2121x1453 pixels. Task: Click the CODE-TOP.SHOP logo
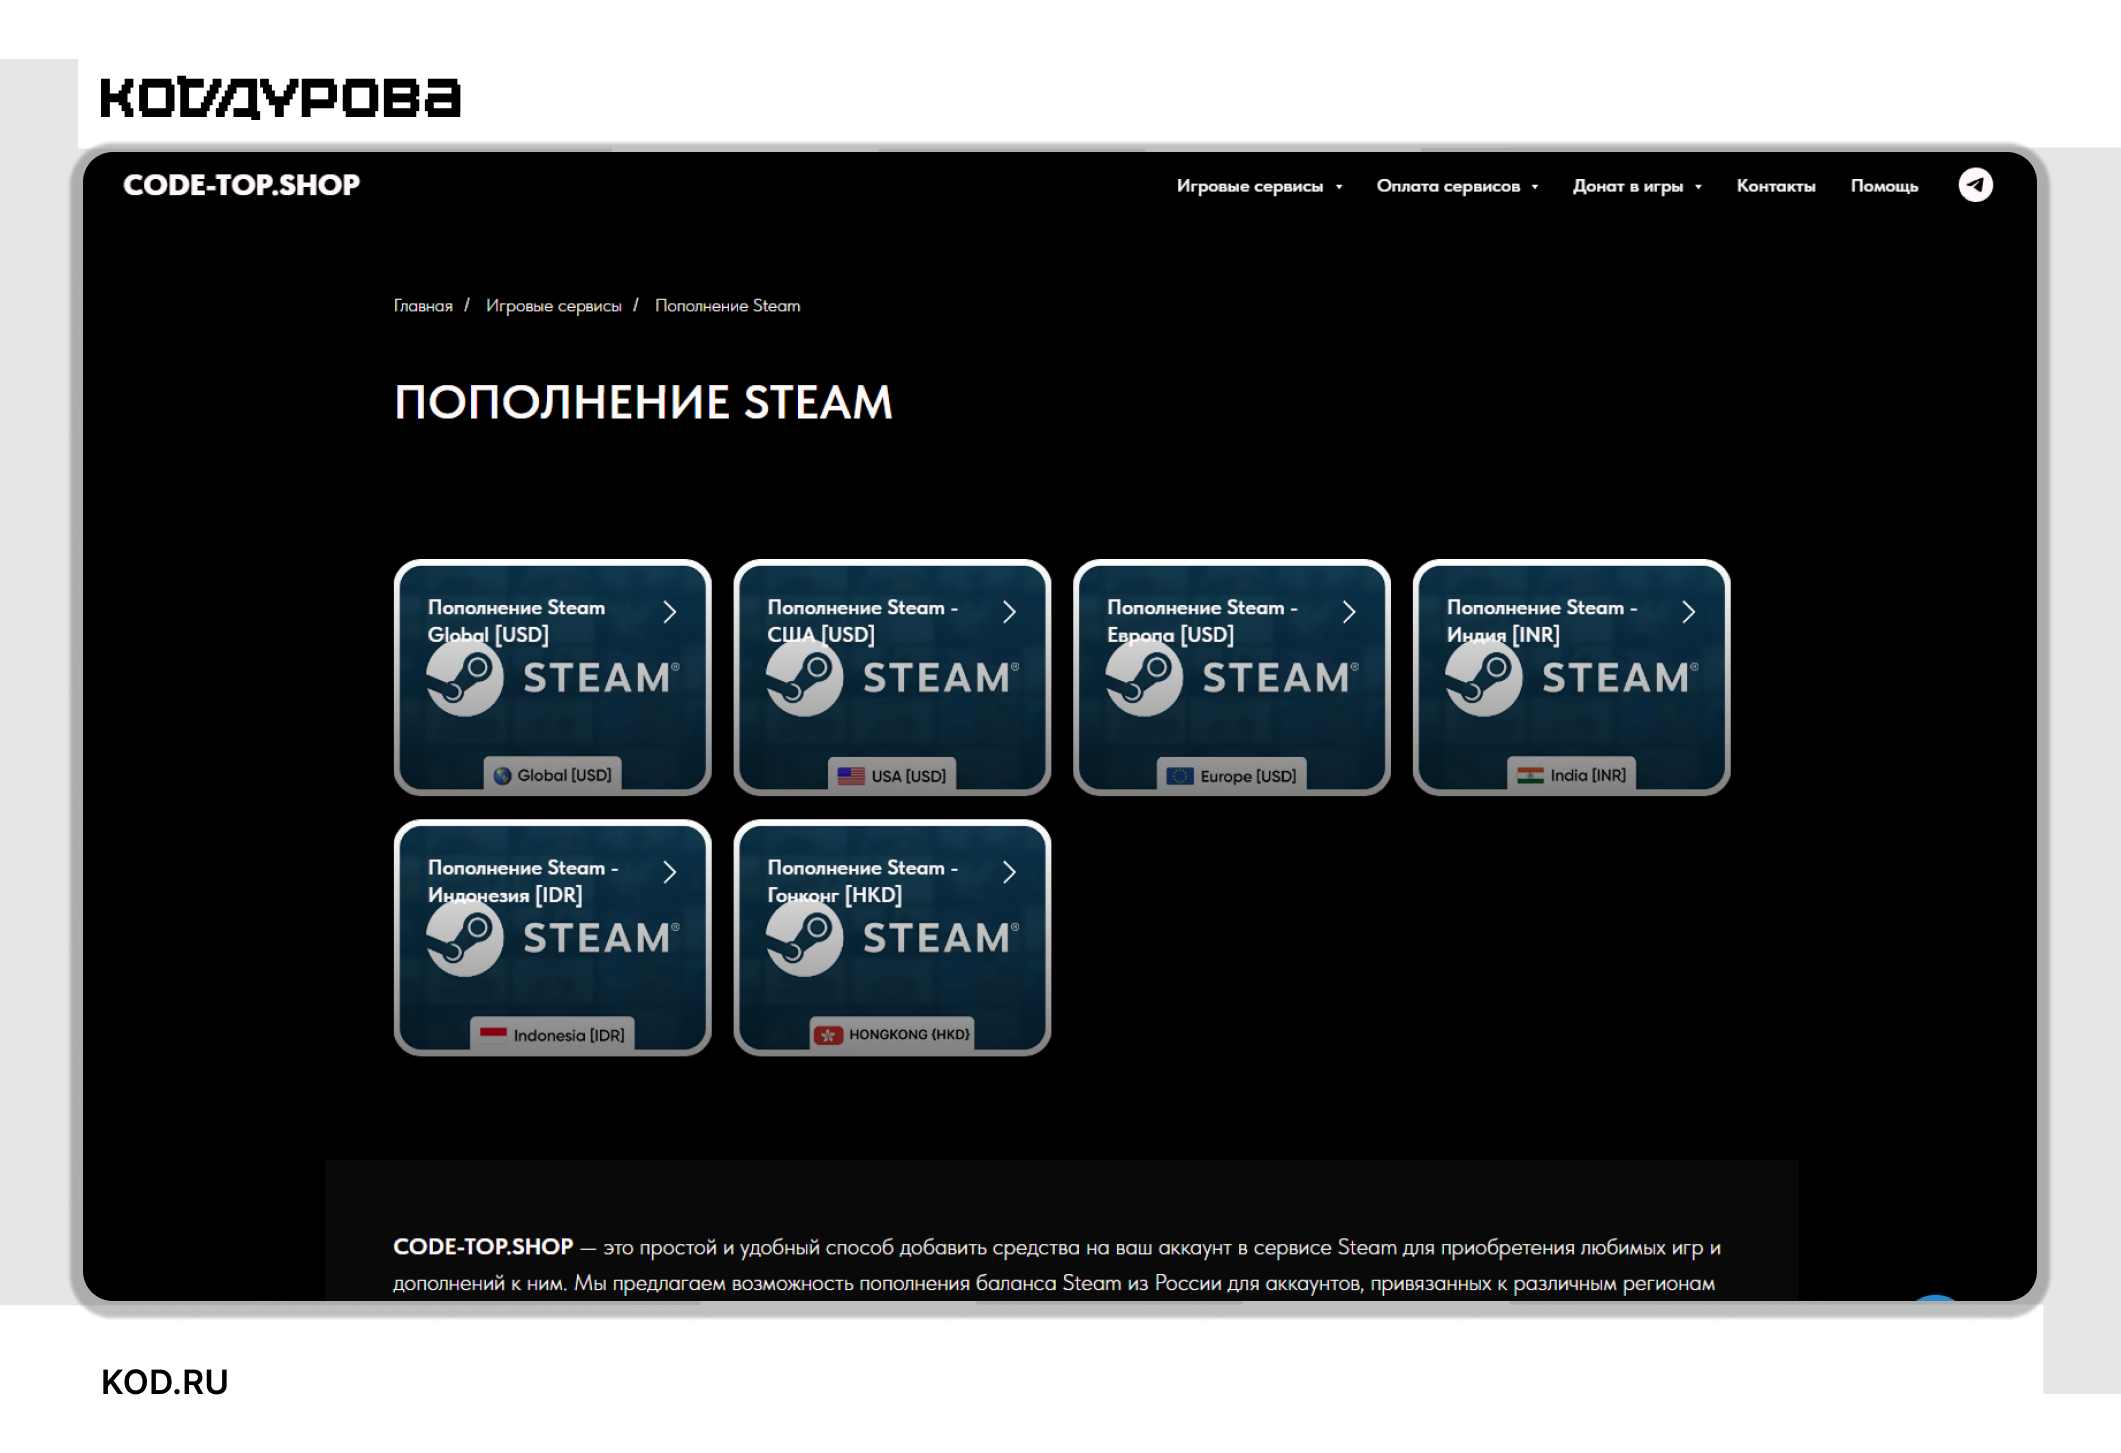pyautogui.click(x=241, y=185)
